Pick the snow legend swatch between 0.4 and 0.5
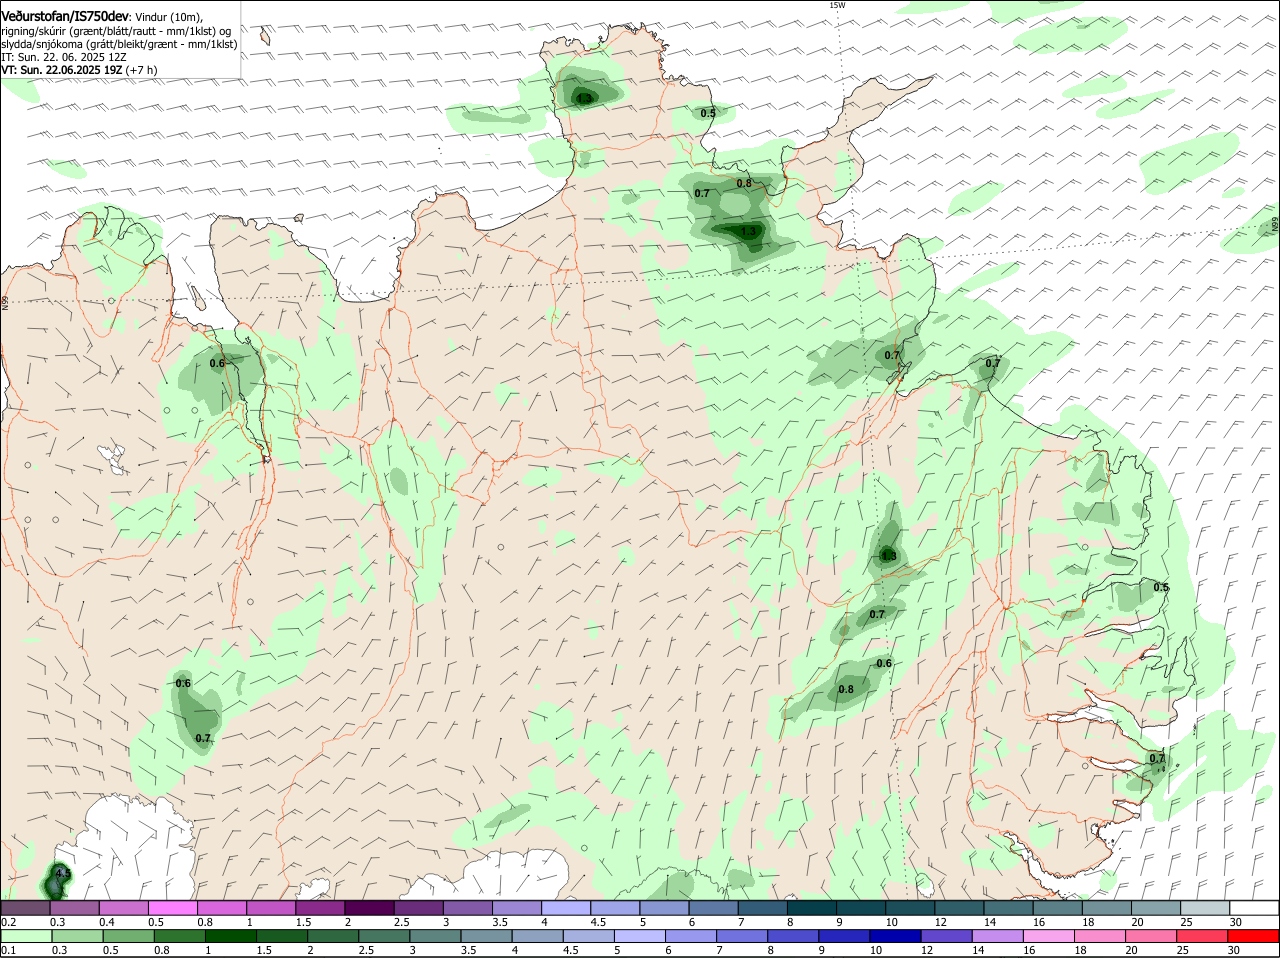 pyautogui.click(x=124, y=907)
